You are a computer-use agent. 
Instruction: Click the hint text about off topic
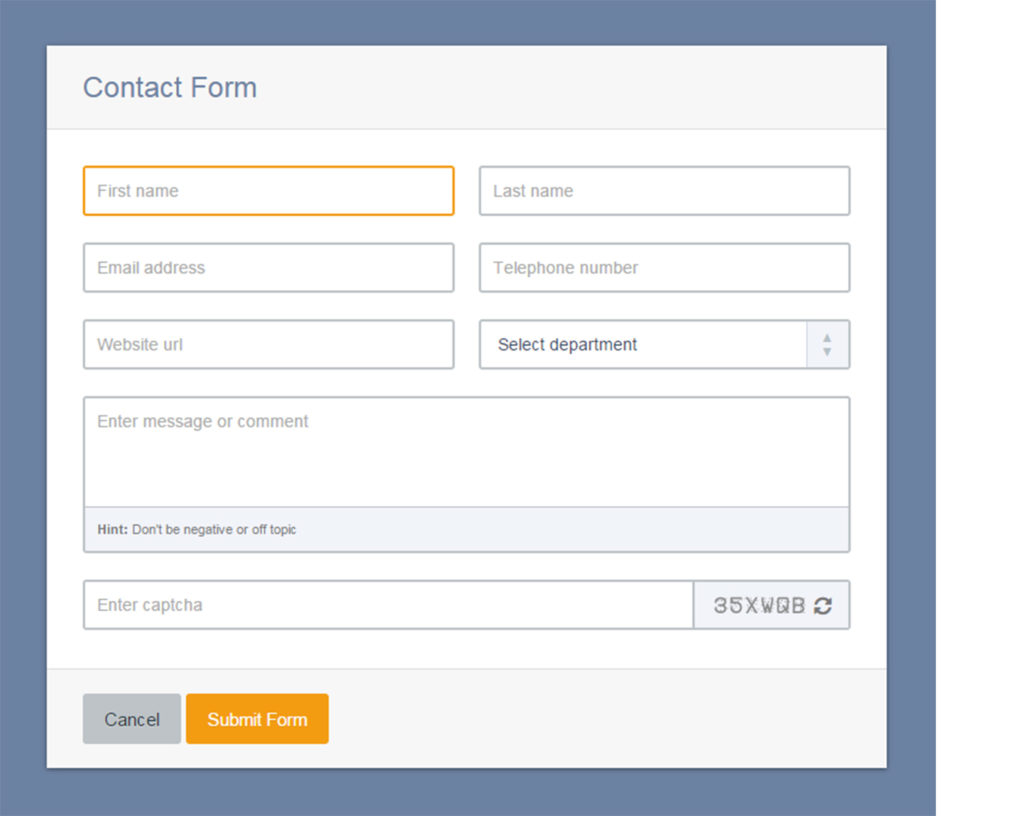(197, 529)
